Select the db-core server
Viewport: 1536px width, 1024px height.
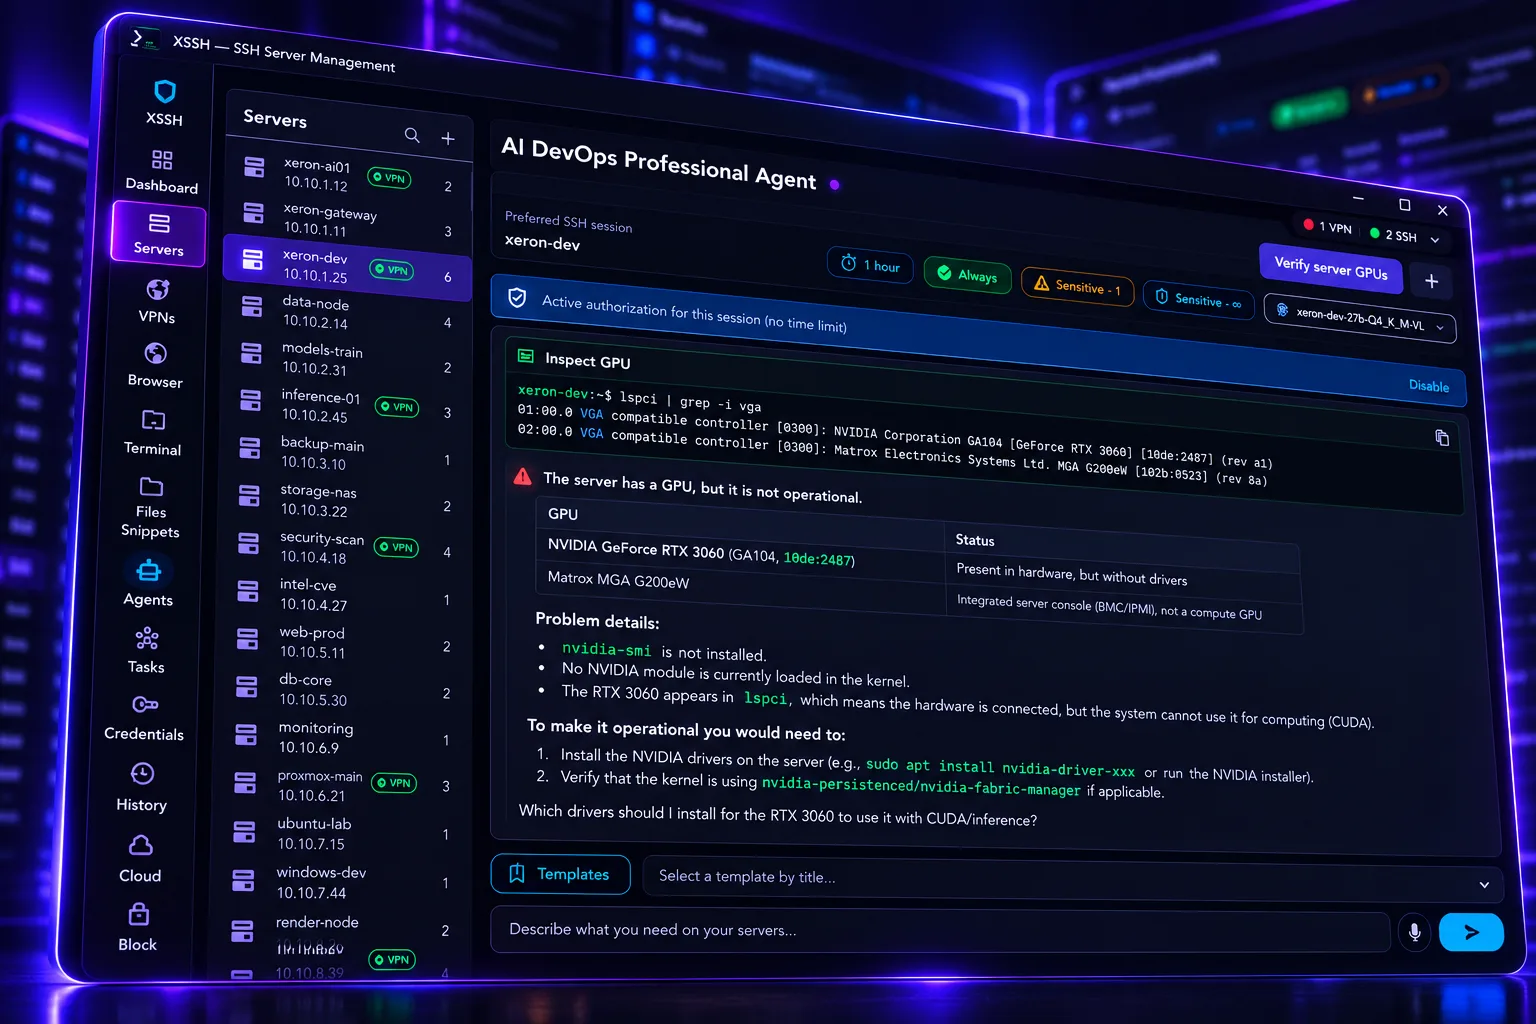tap(345, 689)
